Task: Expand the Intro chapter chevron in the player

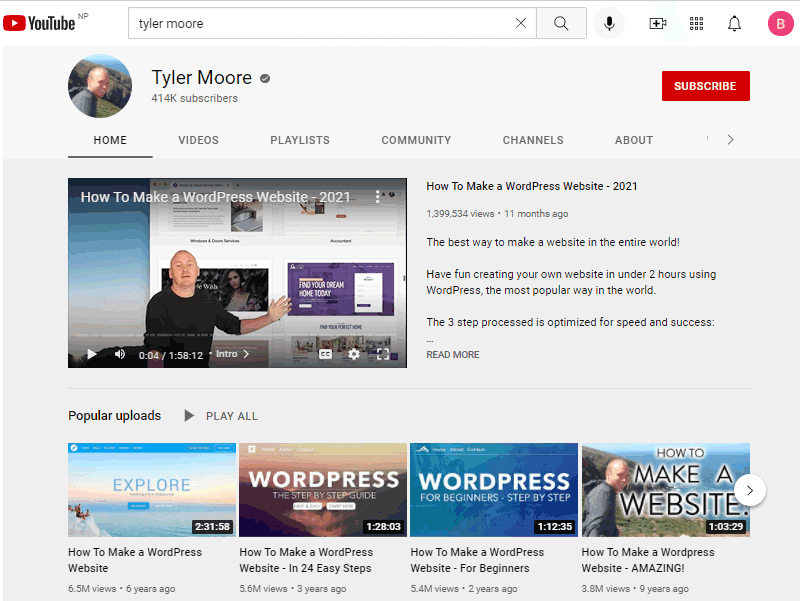Action: tap(246, 354)
